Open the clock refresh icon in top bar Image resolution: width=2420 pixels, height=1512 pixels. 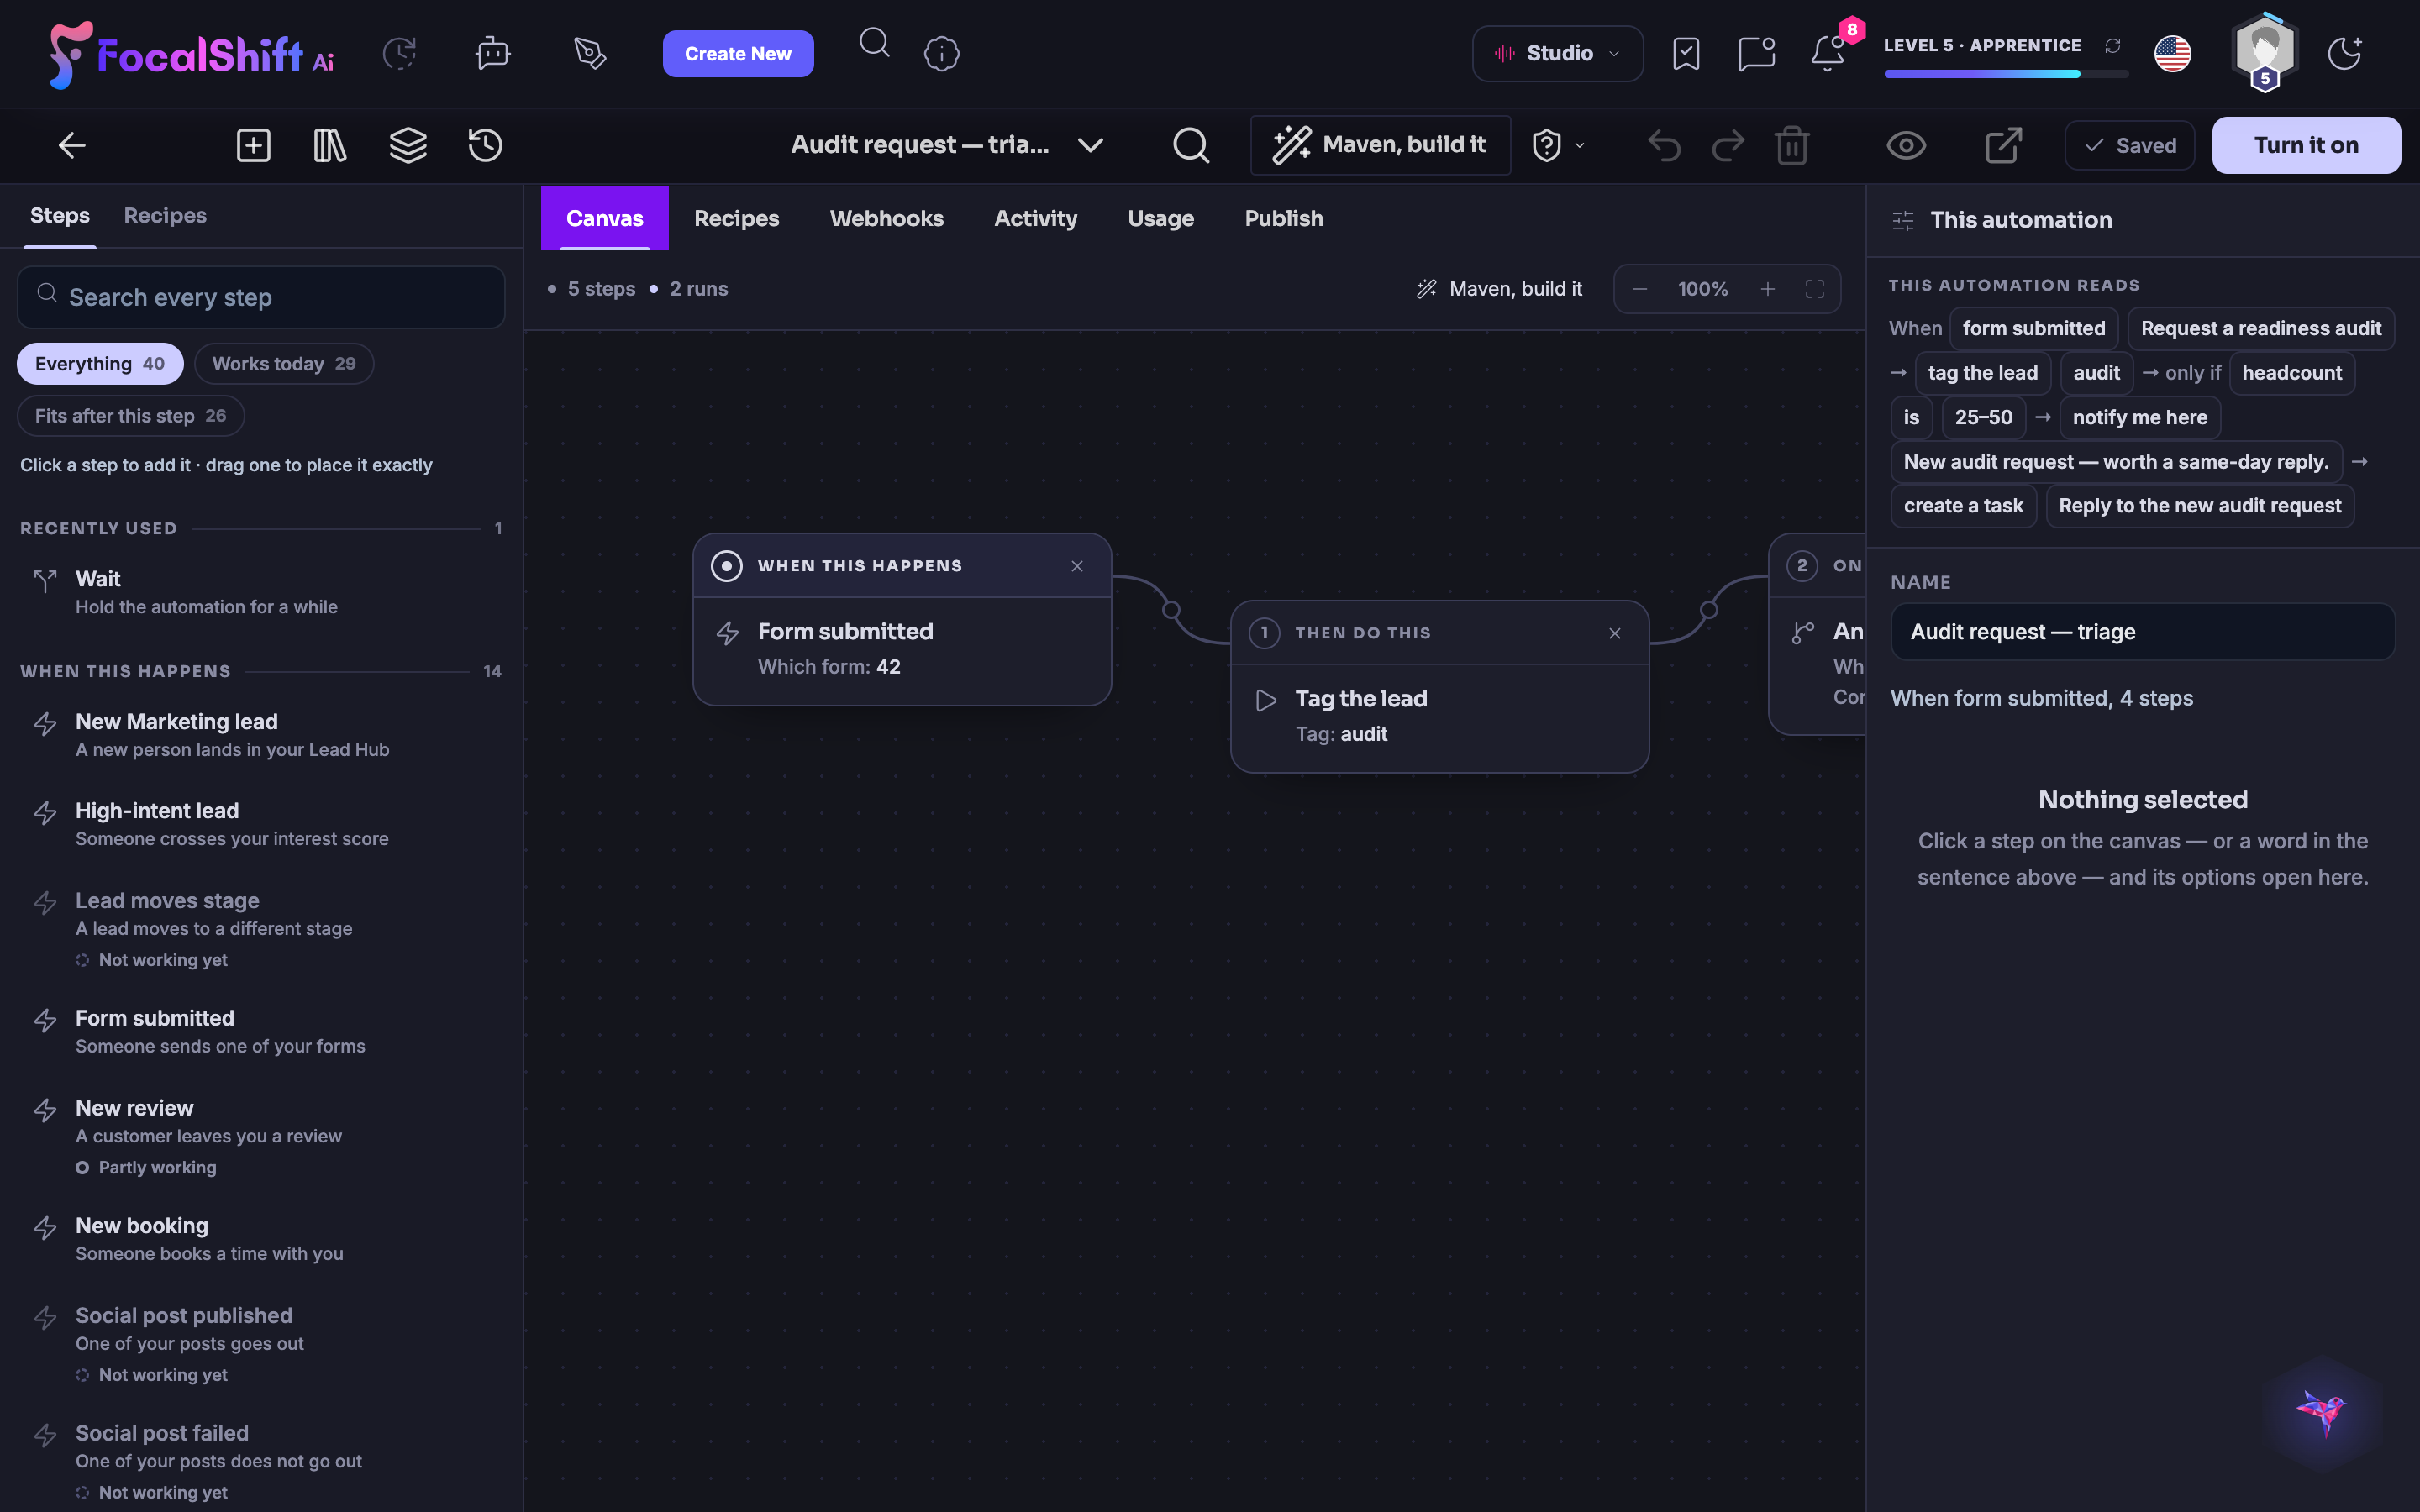click(x=399, y=53)
